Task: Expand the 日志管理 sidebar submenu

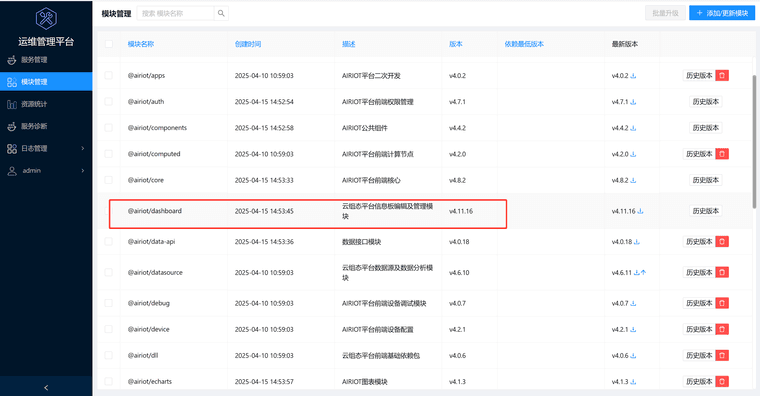Action: tap(46, 148)
